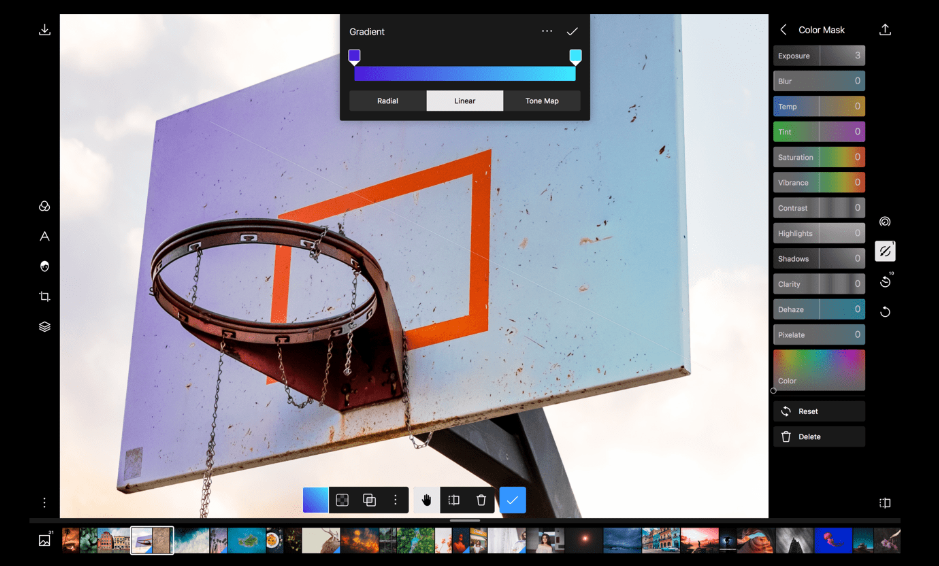The height and width of the screenshot is (566, 939).
Task: Adjust the Saturation slider
Action: [819, 157]
